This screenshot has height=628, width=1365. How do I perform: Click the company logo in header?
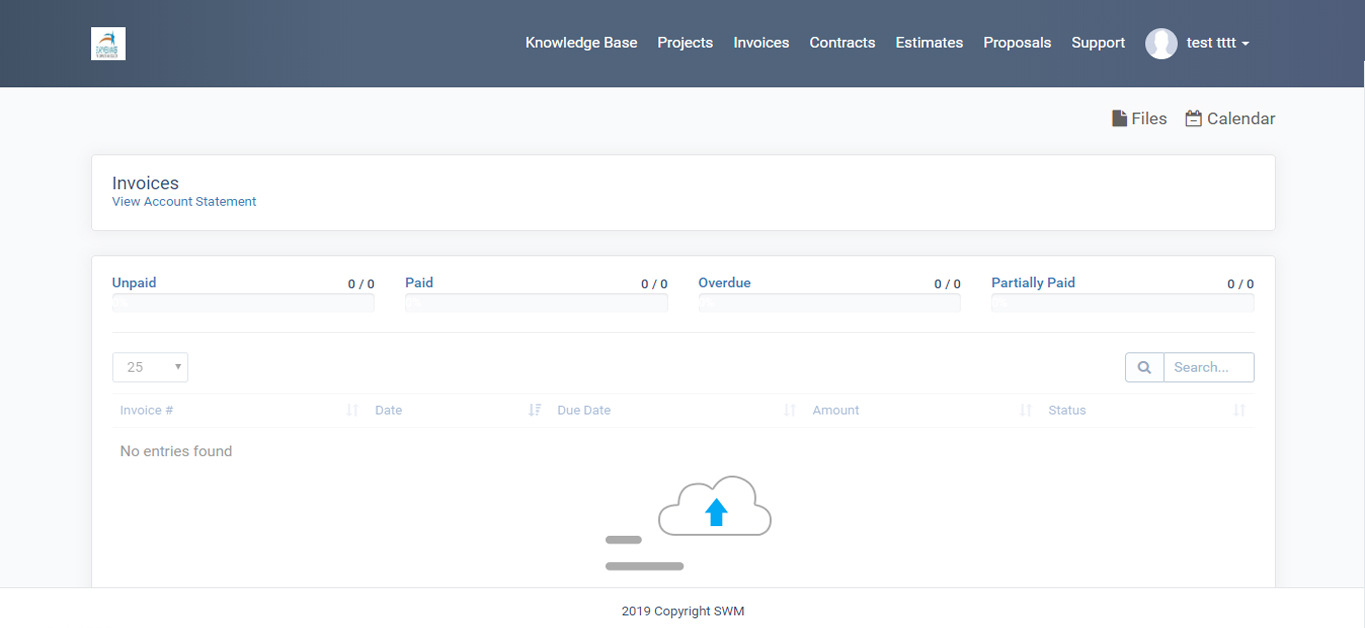pyautogui.click(x=108, y=43)
